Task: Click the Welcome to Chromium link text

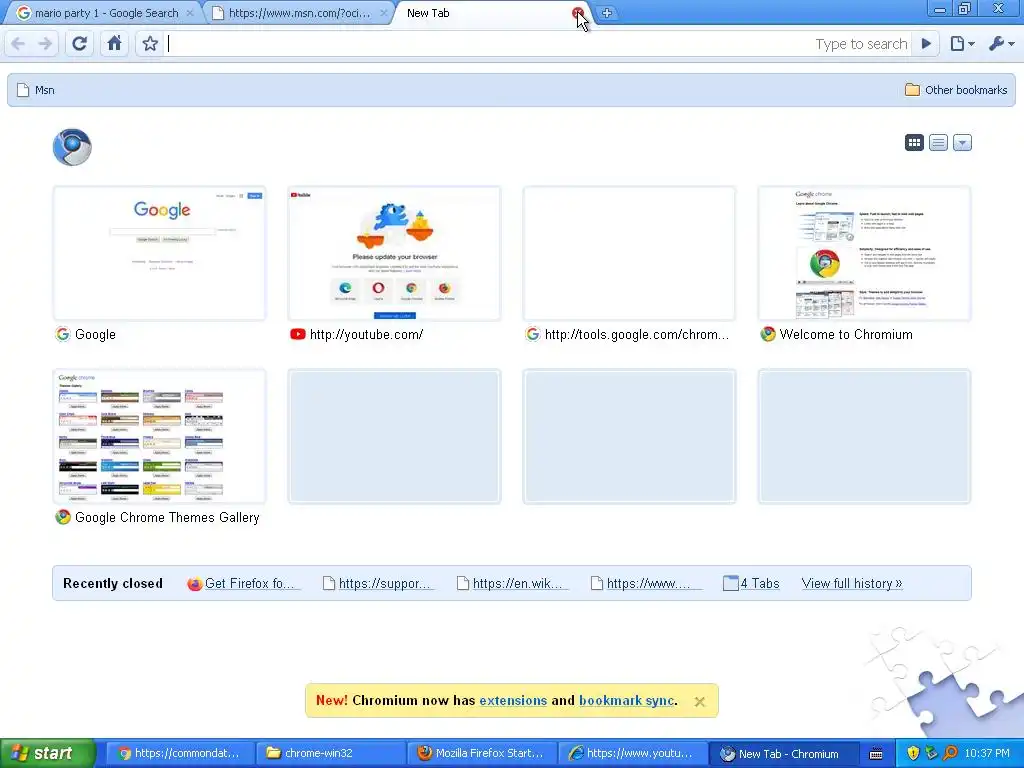Action: point(846,334)
